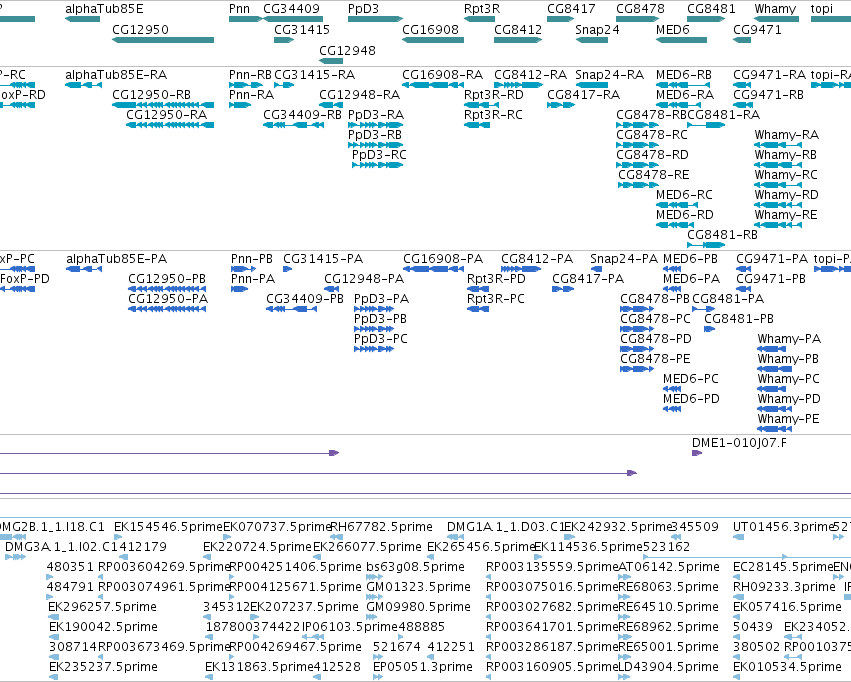Click the CG16908 gene label
This screenshot has width=851, height=682.
click(x=430, y=29)
